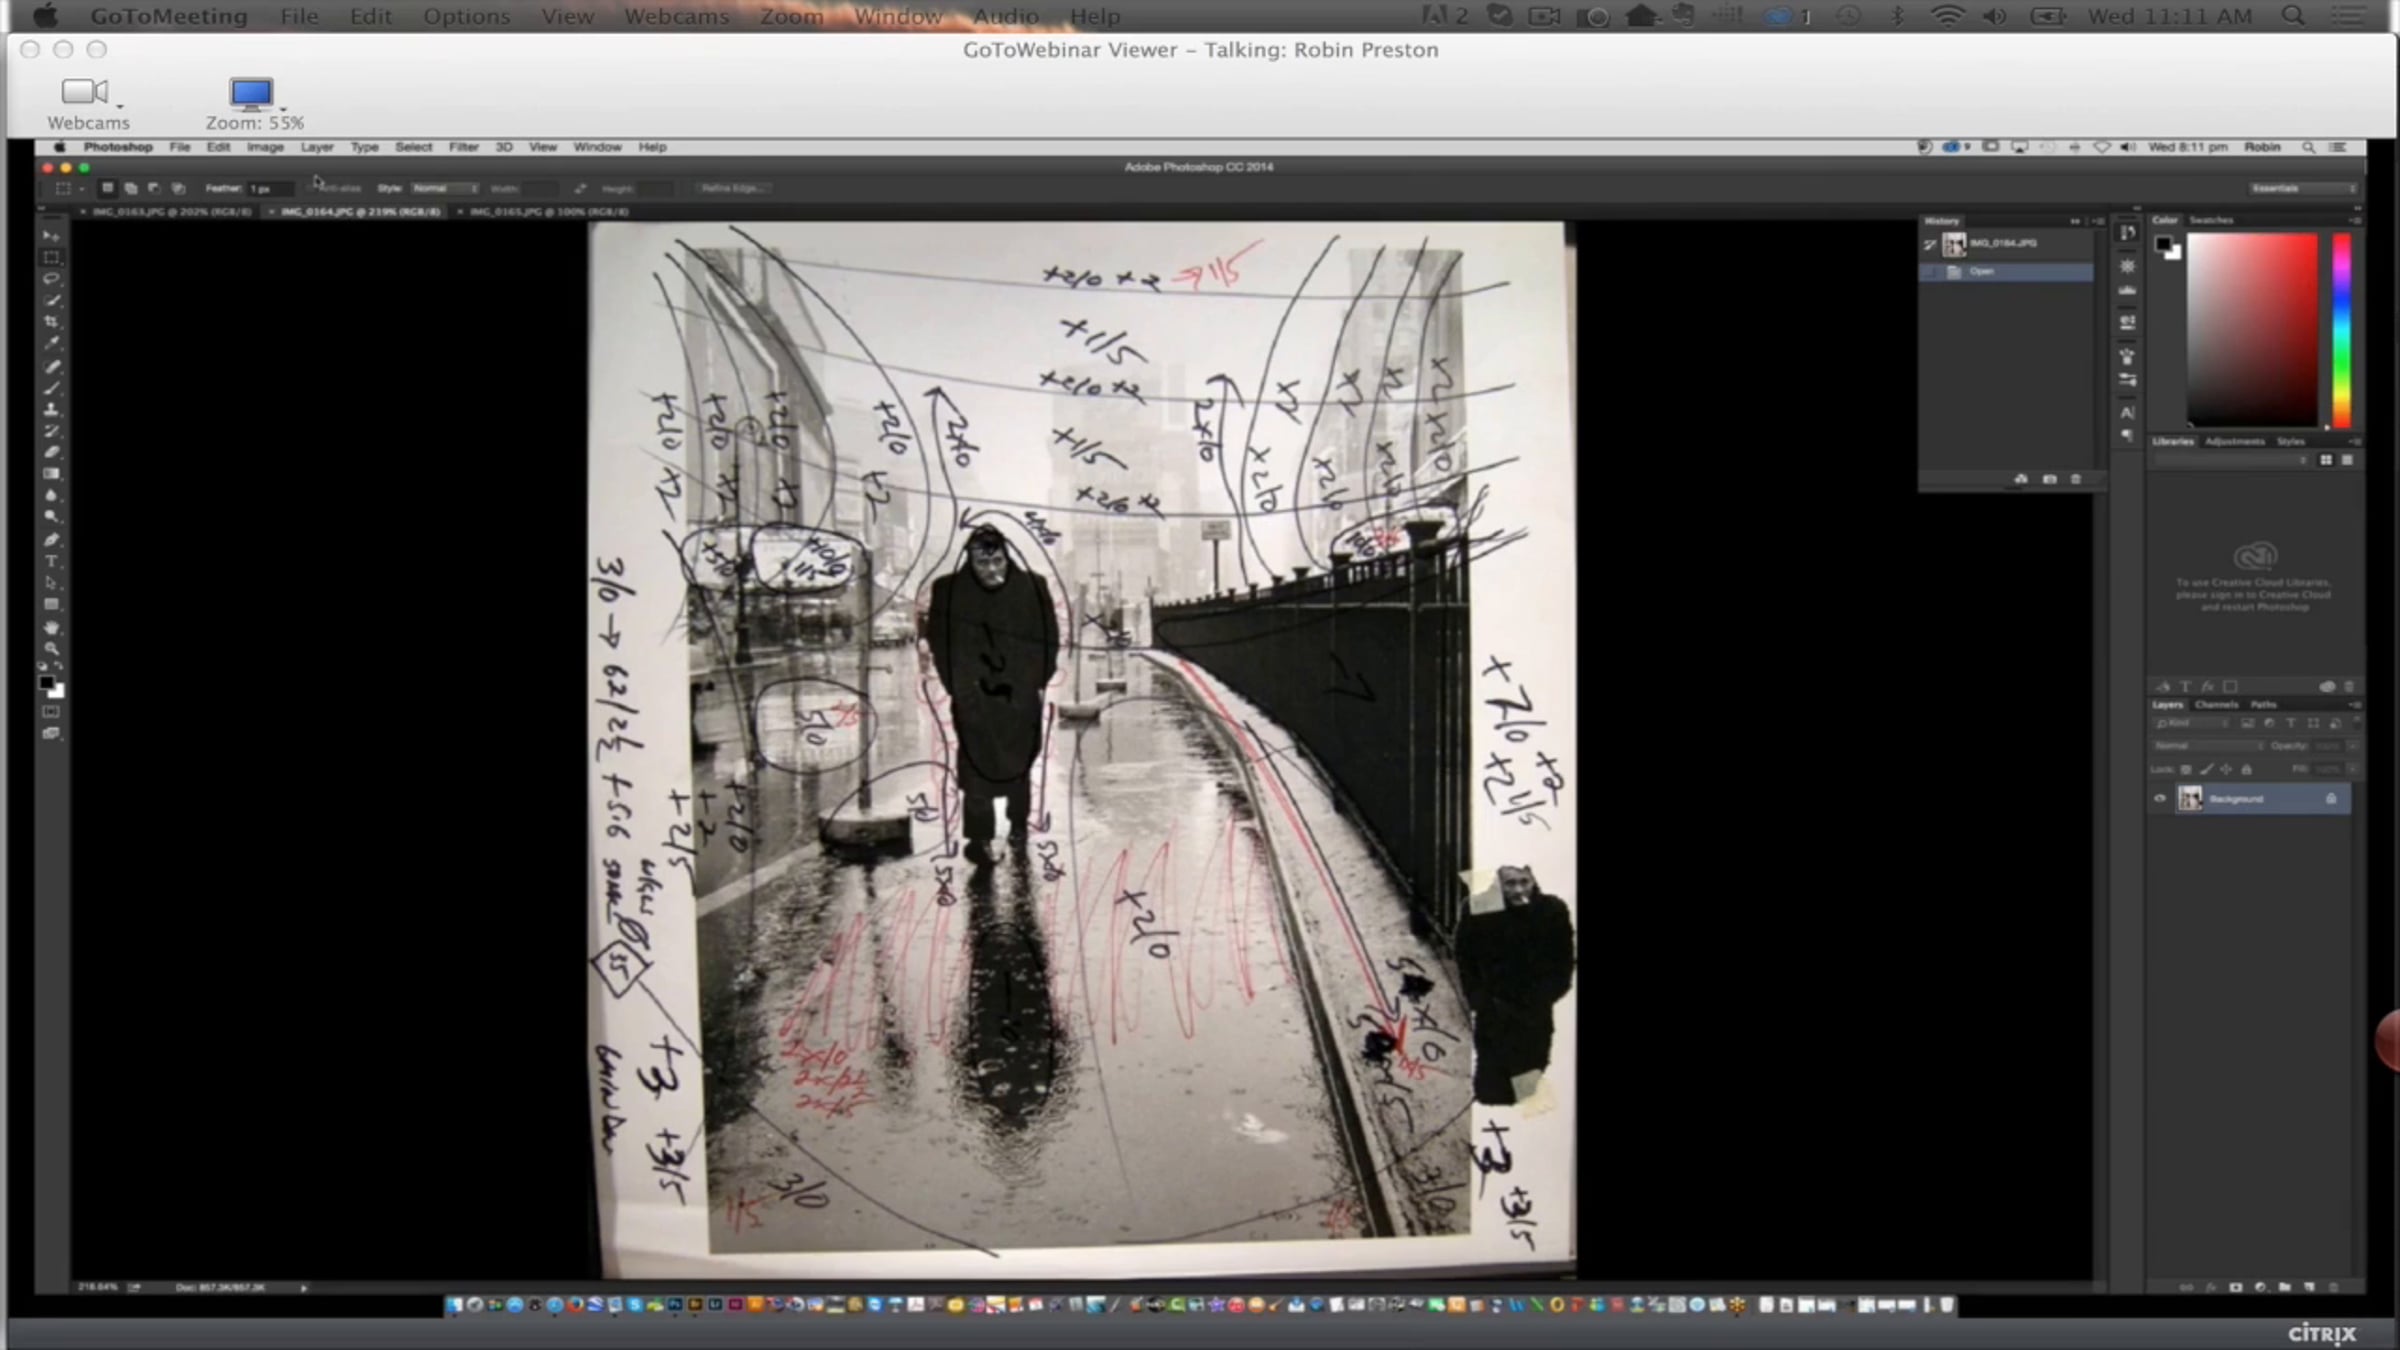Click the rainbow hue slider strip
Viewport: 2400px width, 1350px height.
(x=2341, y=330)
